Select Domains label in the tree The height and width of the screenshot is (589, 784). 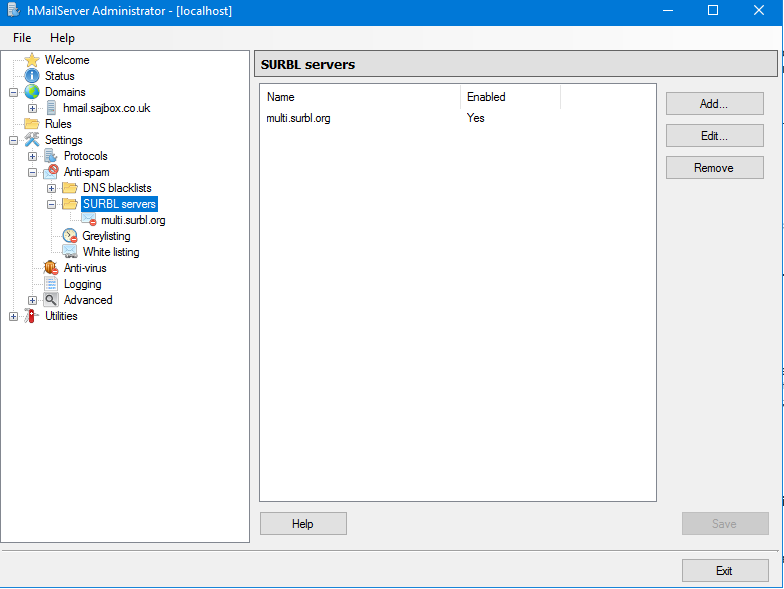(65, 92)
